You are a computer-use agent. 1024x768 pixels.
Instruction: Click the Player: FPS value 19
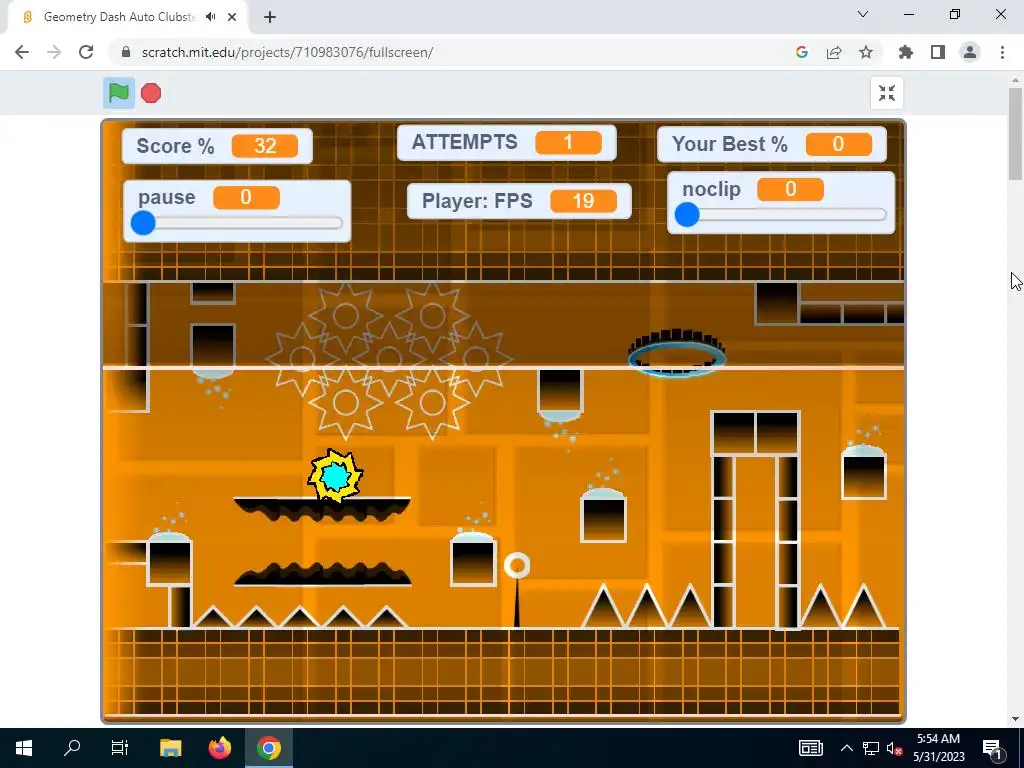[x=583, y=200]
